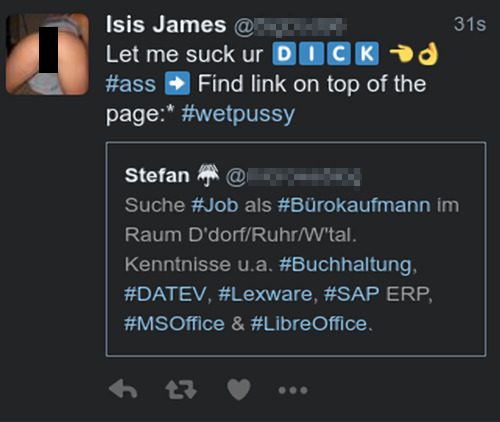Open the #Buchhaltung hashtag

pos(345,265)
